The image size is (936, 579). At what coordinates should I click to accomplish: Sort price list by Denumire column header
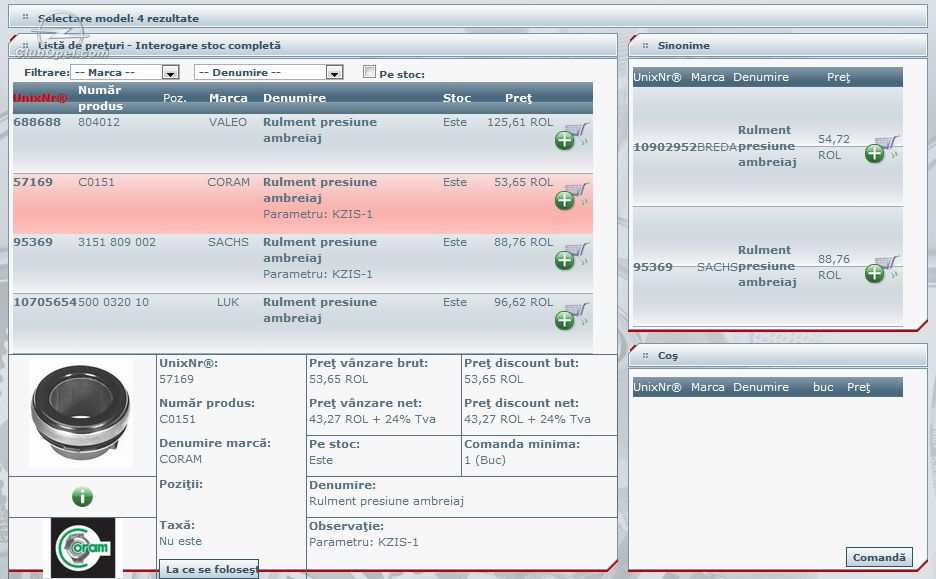pyautogui.click(x=294, y=98)
